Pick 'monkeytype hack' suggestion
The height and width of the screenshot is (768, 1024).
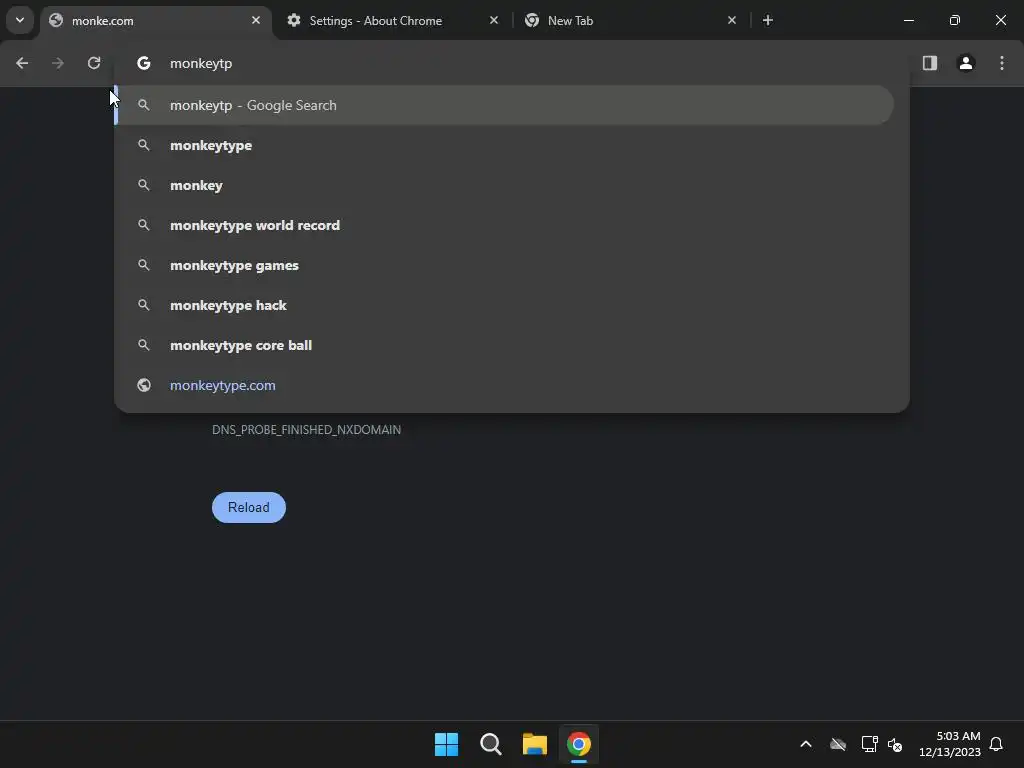pyautogui.click(x=504, y=305)
